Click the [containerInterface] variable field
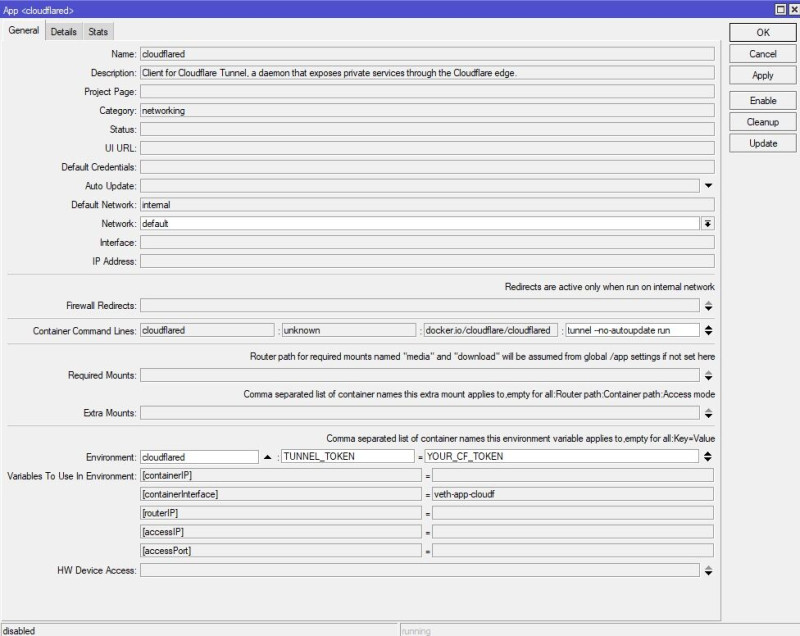 coord(281,494)
